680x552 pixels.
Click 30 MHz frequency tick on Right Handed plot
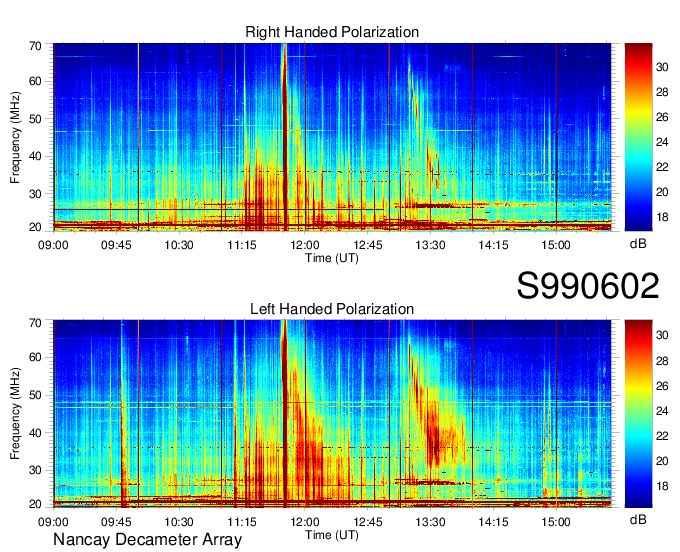36,194
